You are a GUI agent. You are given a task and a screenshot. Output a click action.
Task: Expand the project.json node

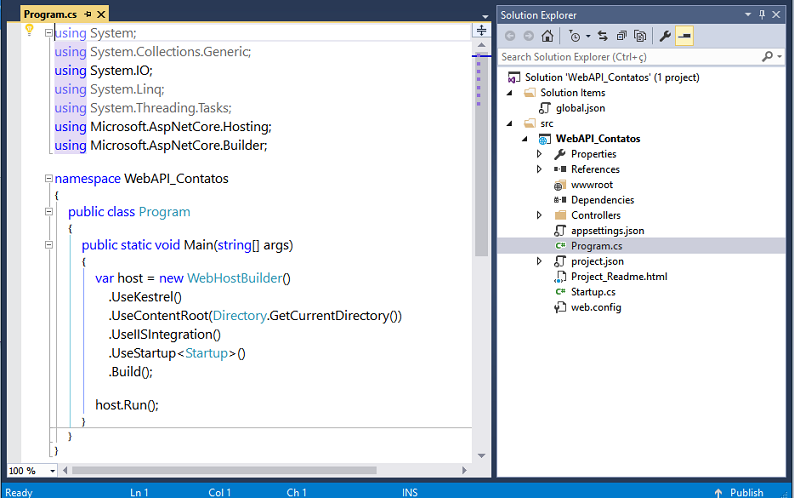click(539, 261)
